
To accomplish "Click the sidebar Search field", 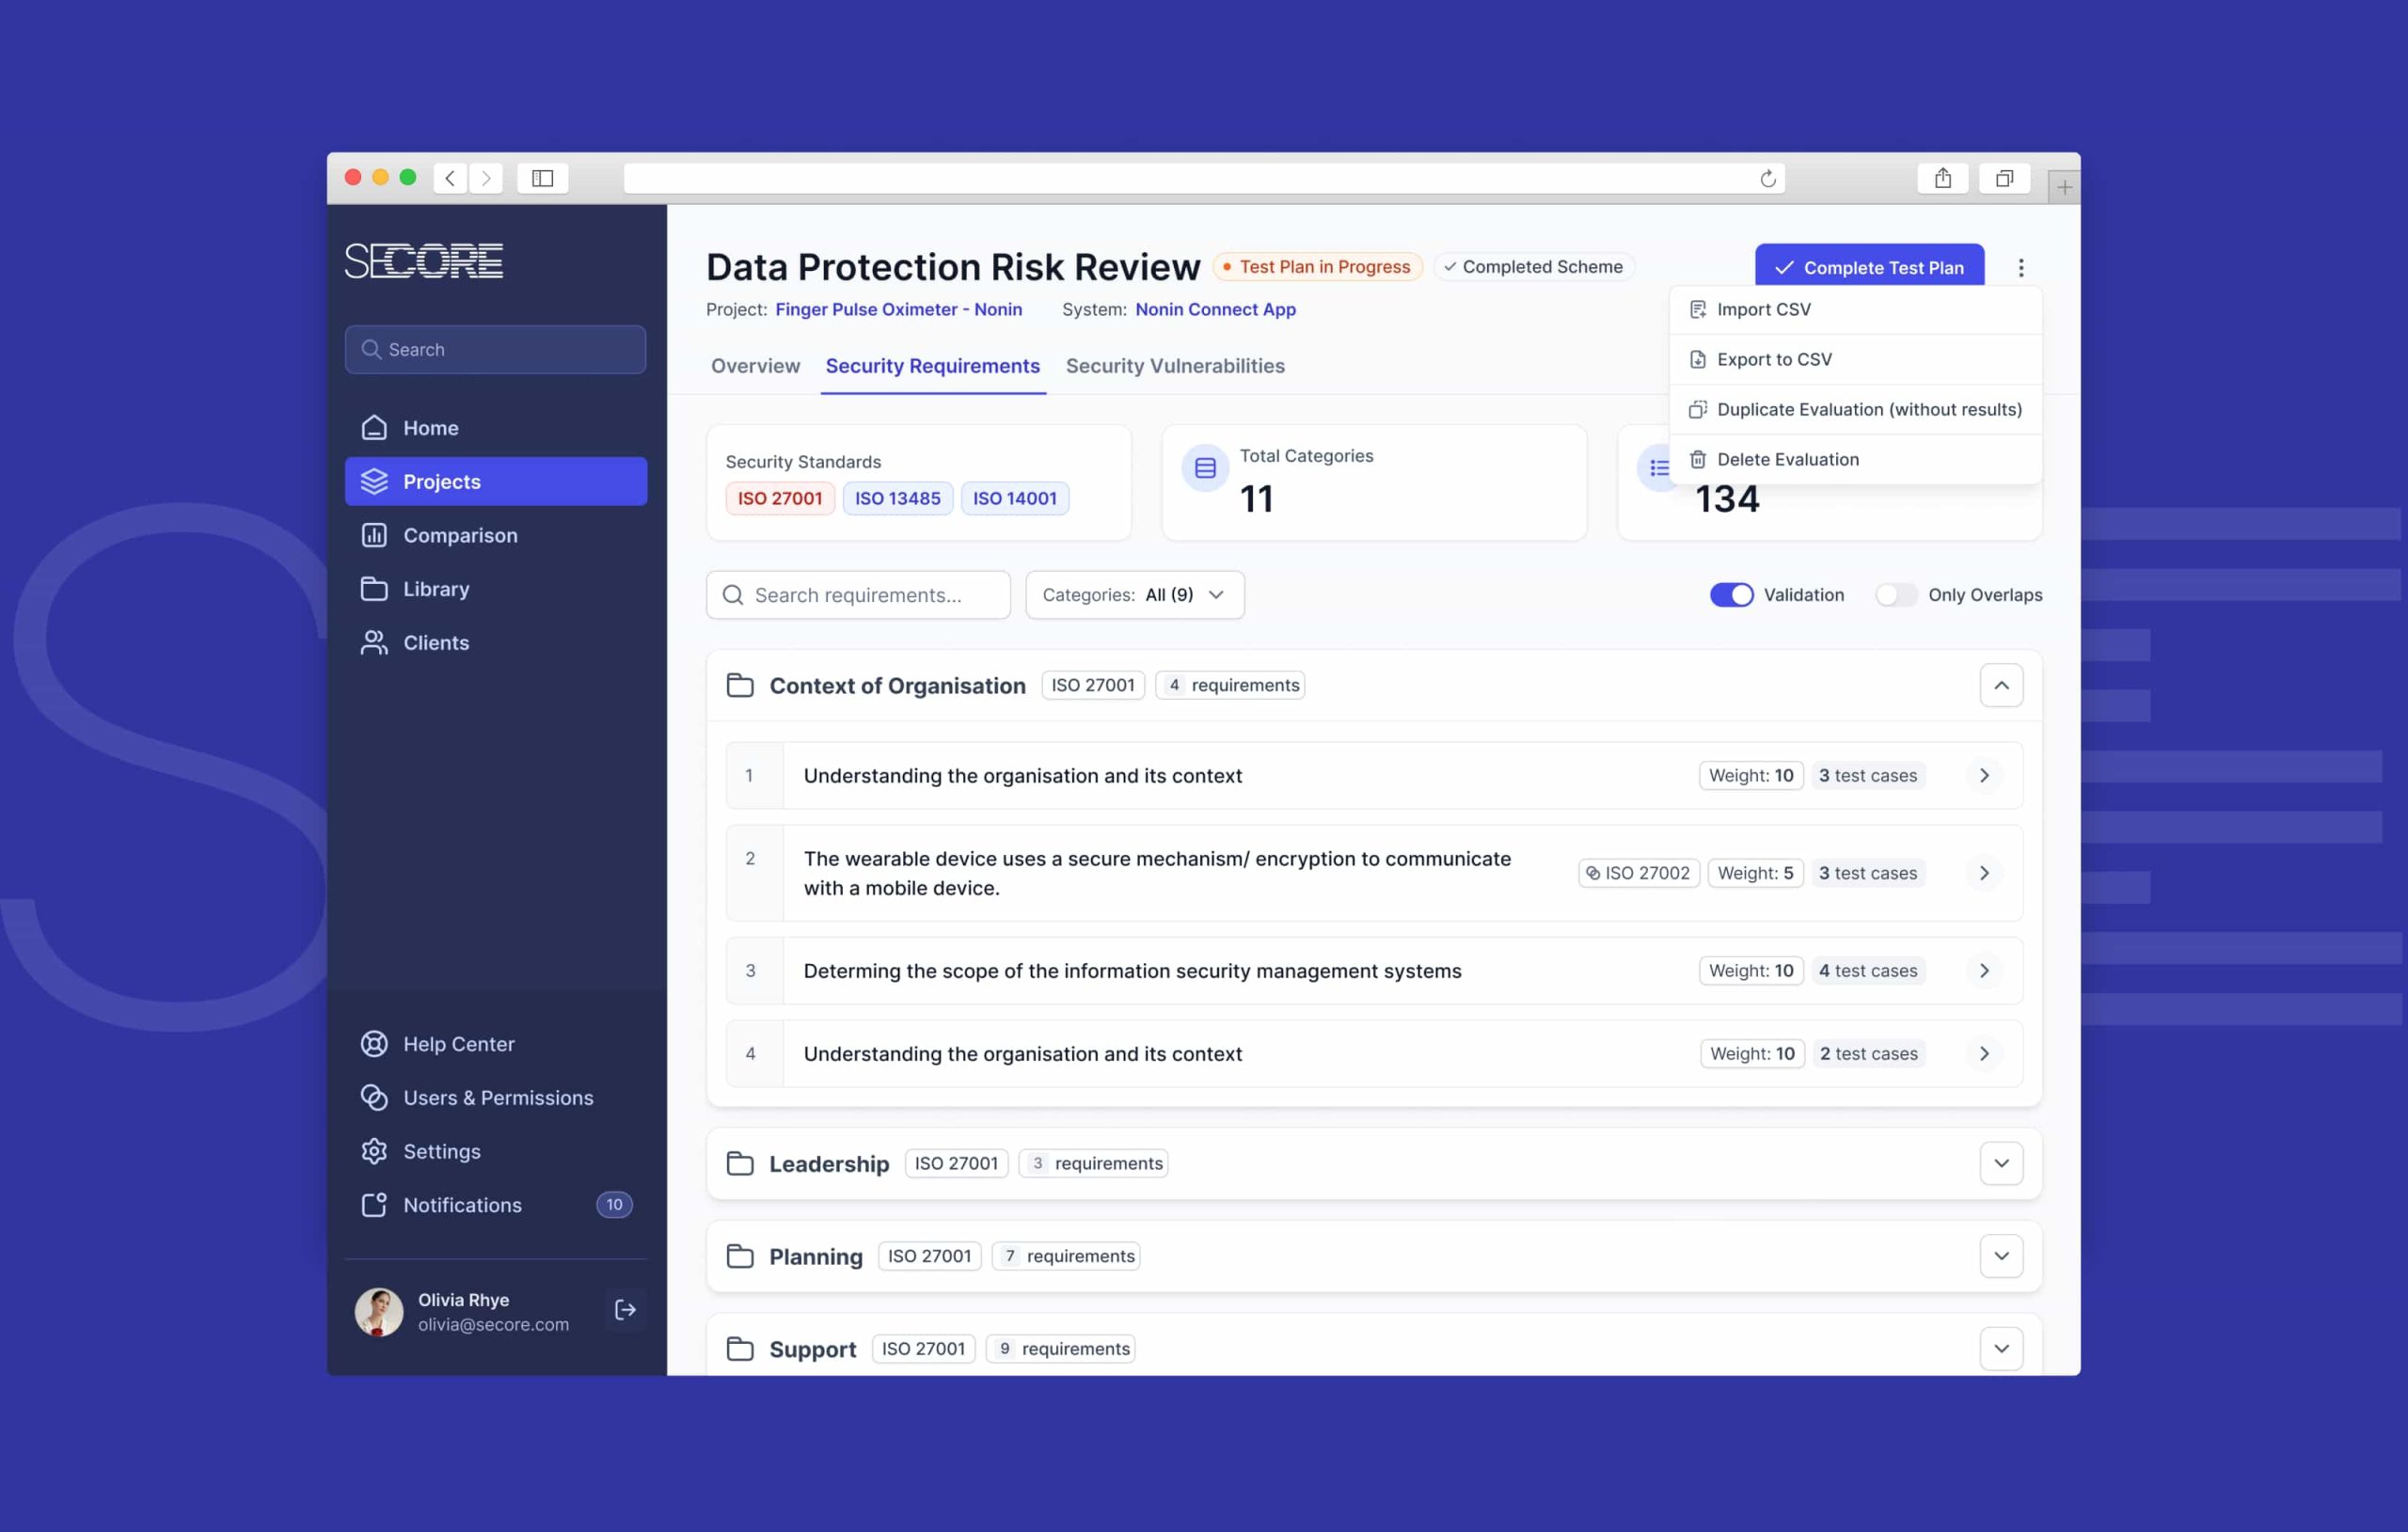I will pyautogui.click(x=495, y=349).
